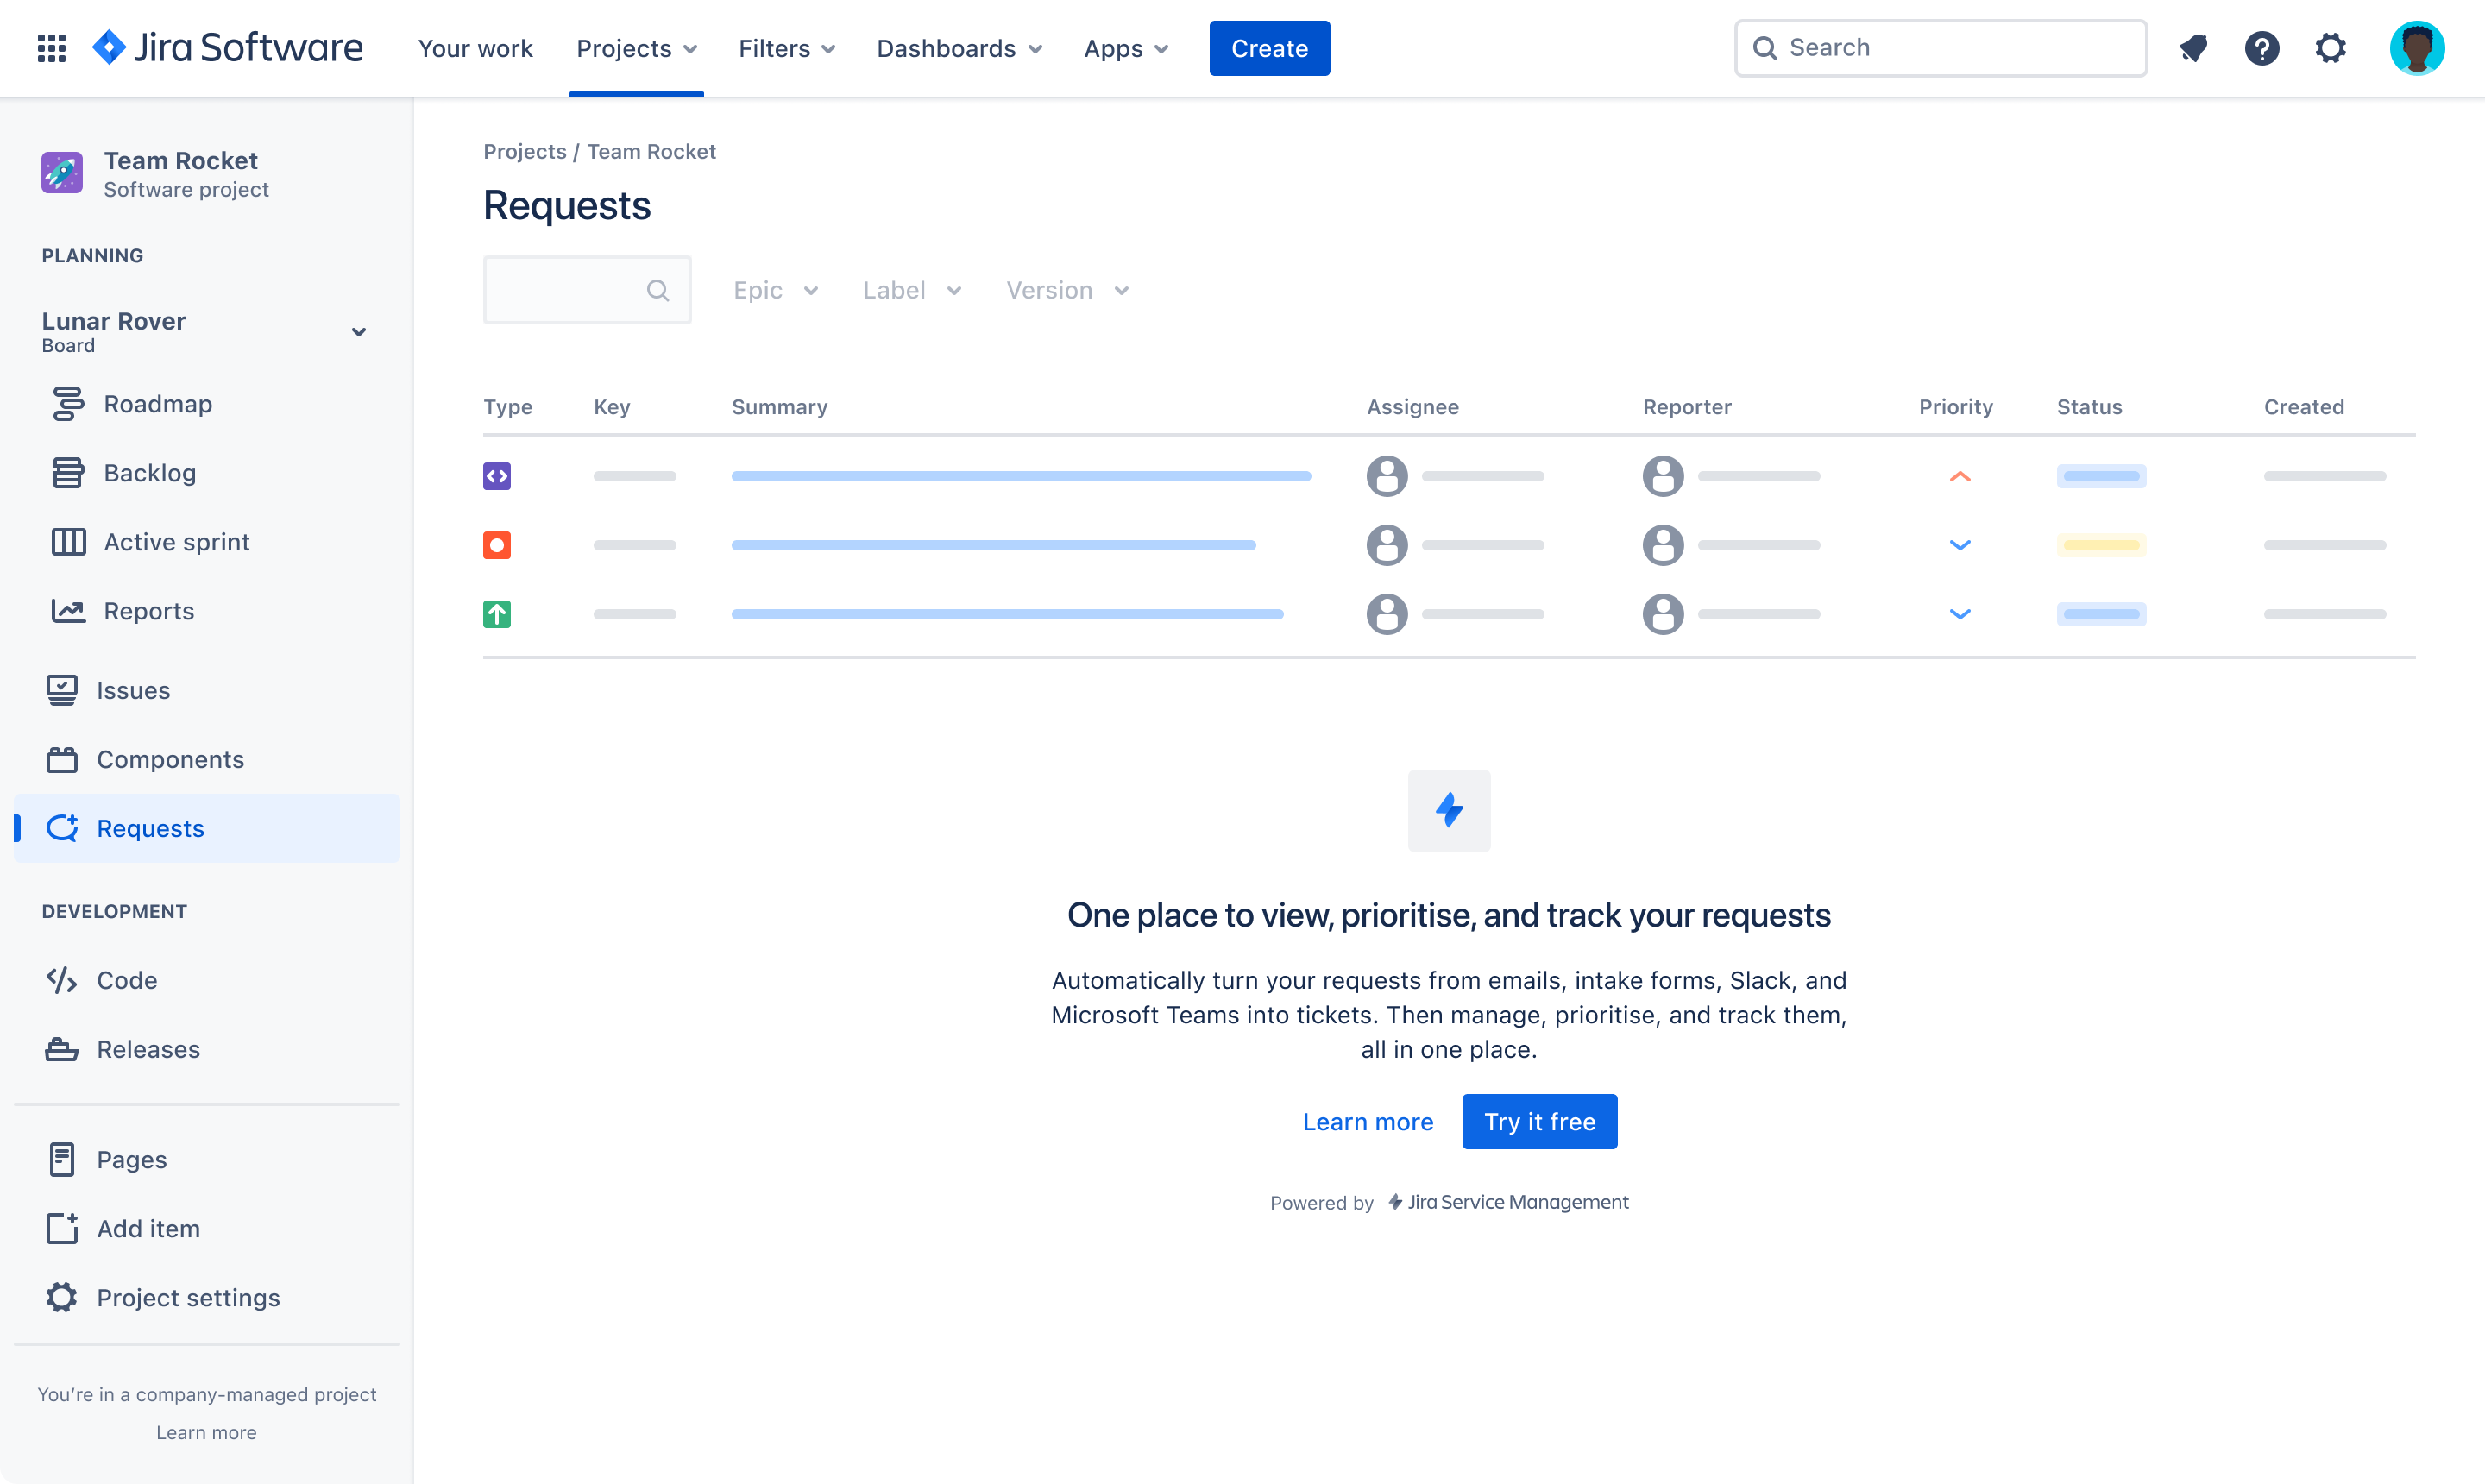This screenshot has width=2485, height=1484.
Task: Click the Active sprint icon in sidebar
Action: pyautogui.click(x=64, y=543)
